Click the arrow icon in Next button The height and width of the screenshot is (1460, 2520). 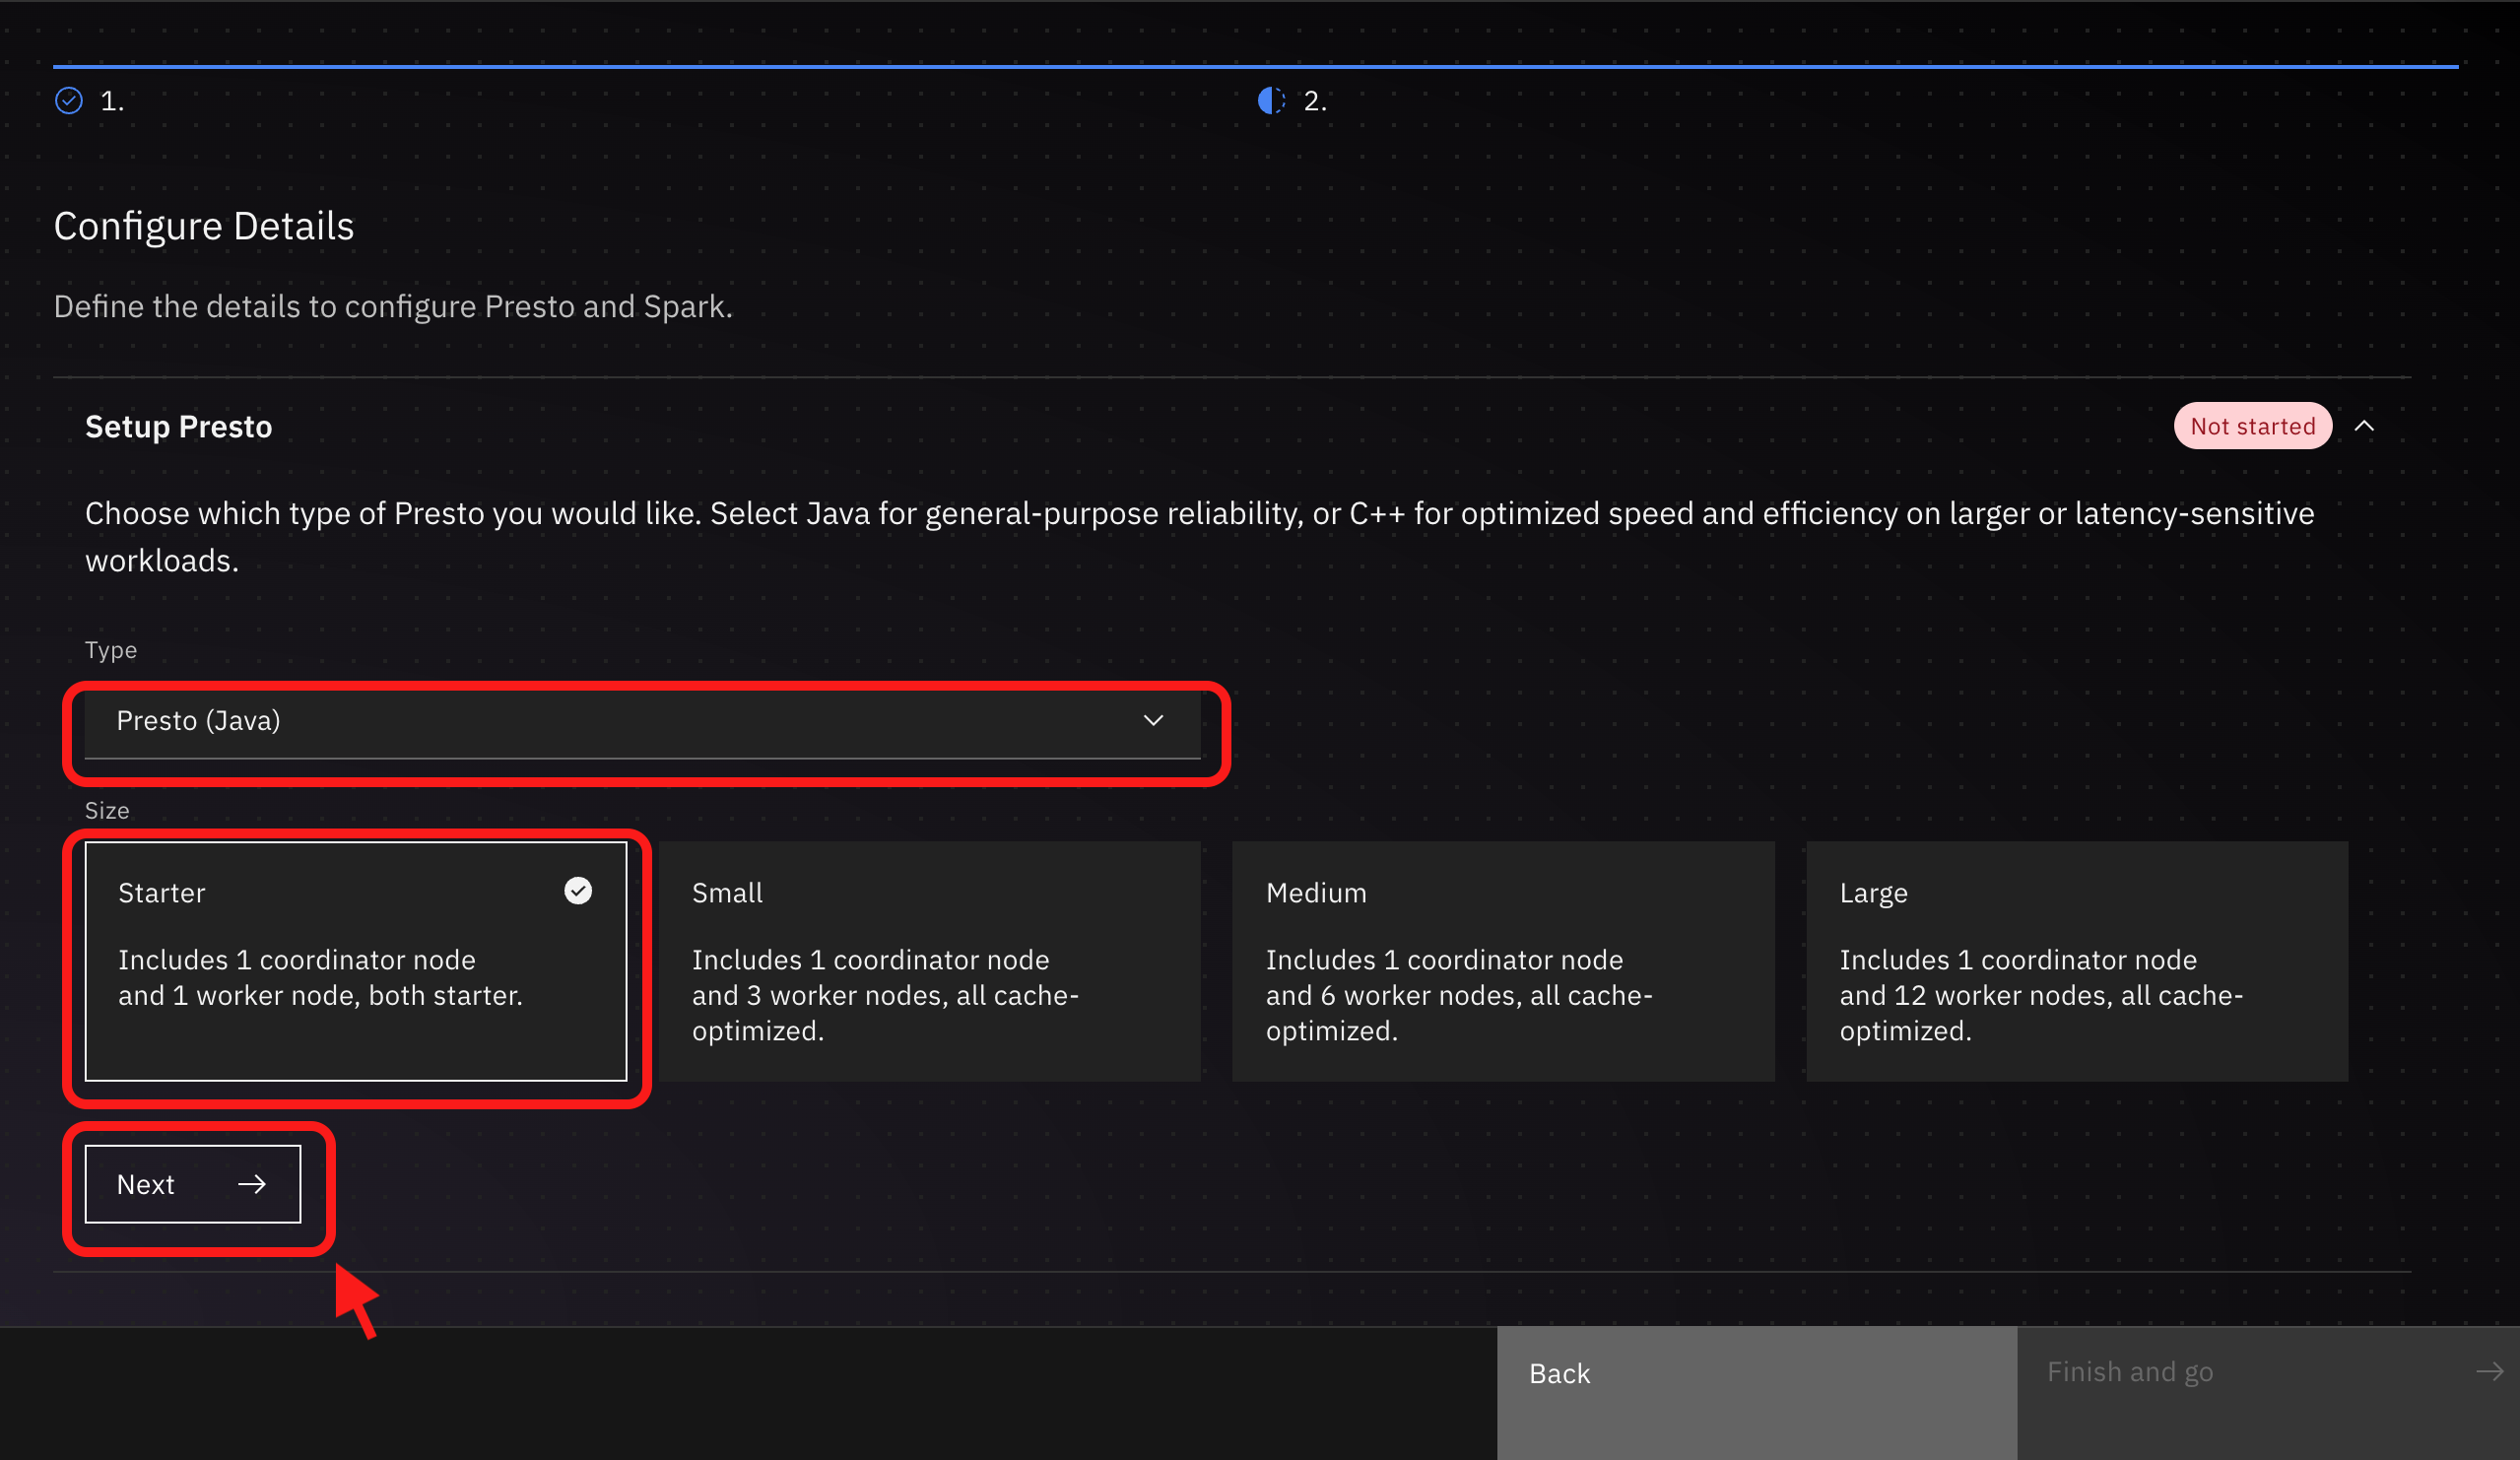tap(252, 1184)
